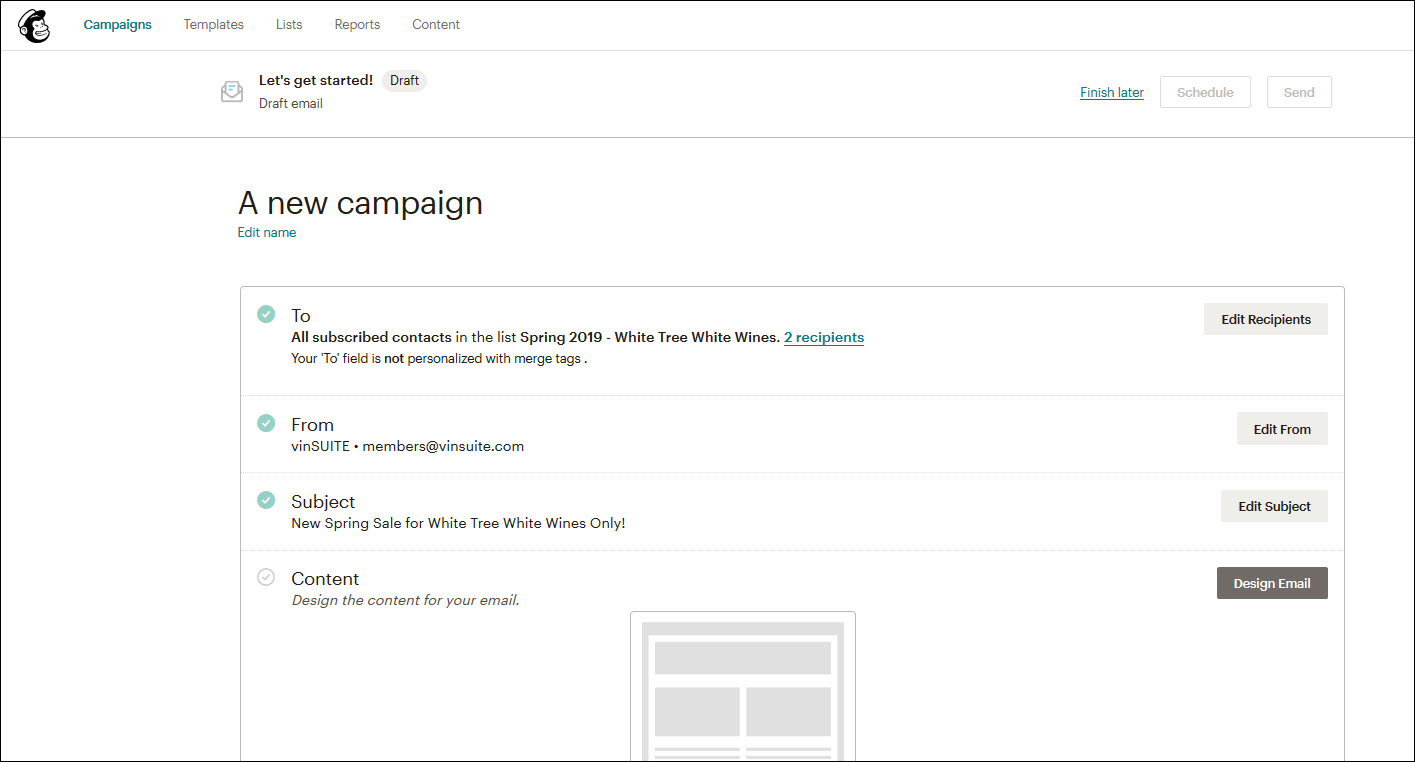Click the gray incomplete circle beside Content

[266, 577]
